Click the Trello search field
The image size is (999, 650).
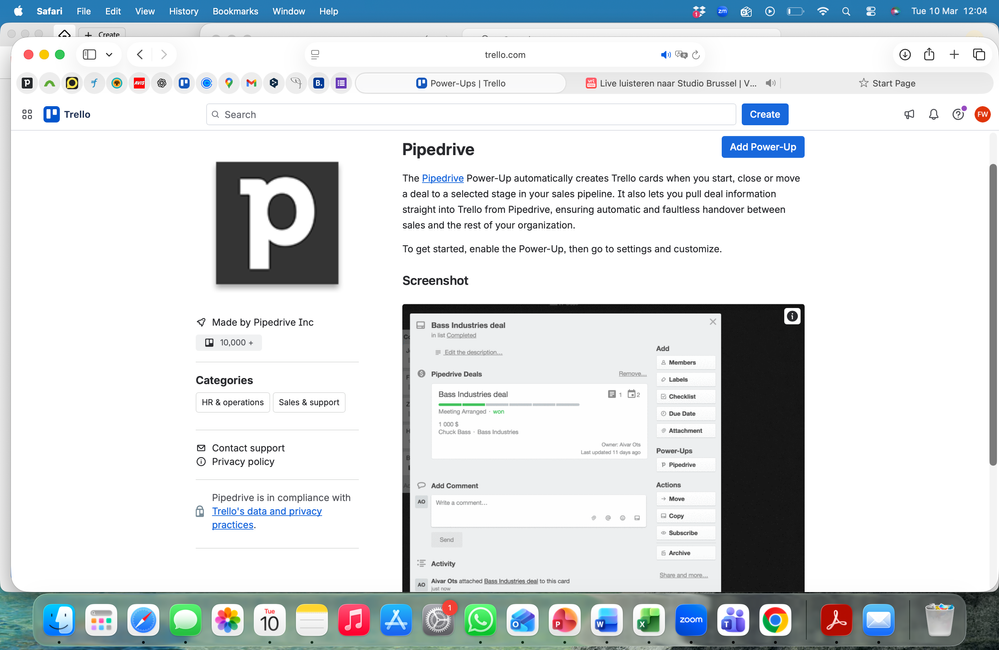471,115
